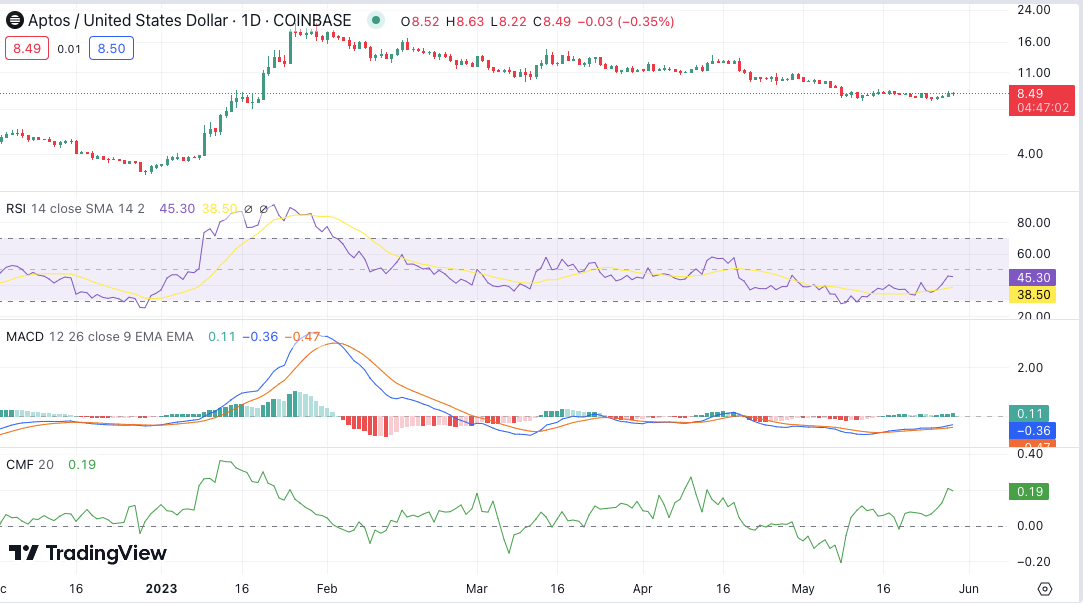Click the Jun label on time axis
1083x603 pixels.
pos(968,588)
